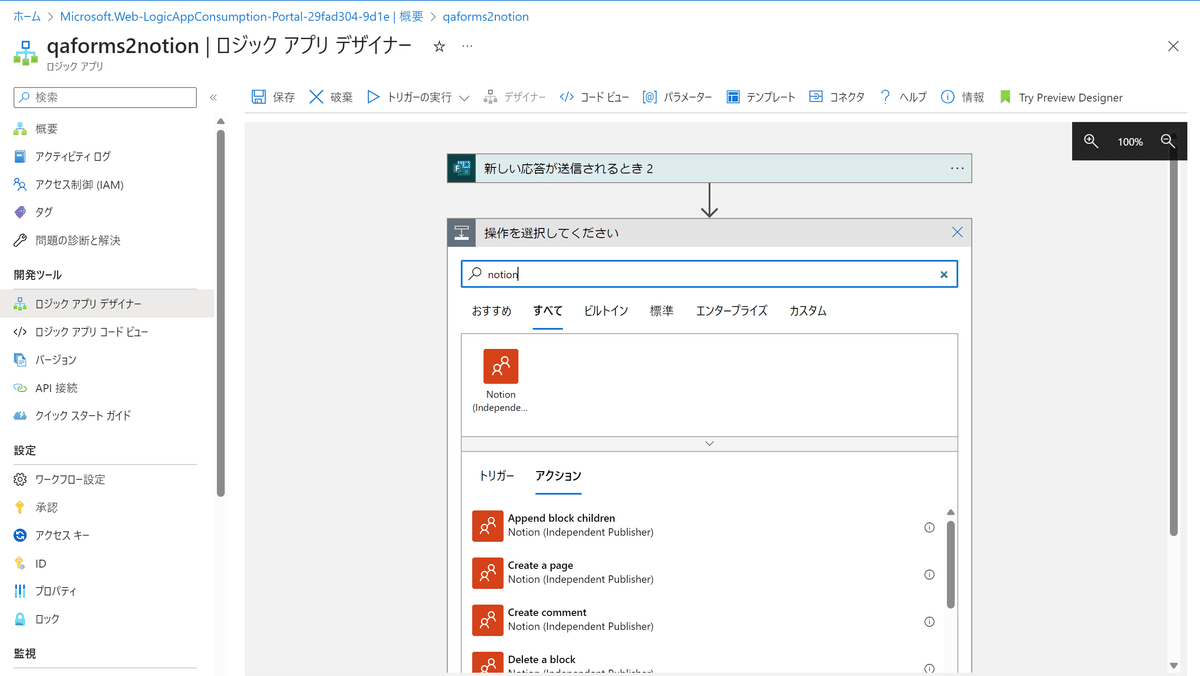Clear the notion search text with the x

(x=943, y=274)
